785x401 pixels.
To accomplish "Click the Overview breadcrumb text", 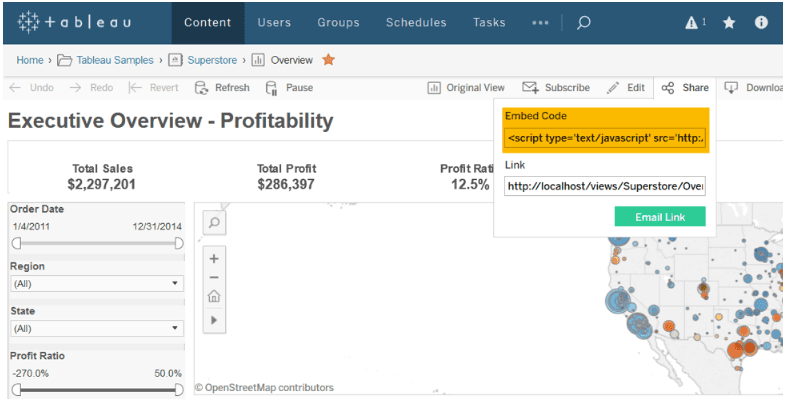I will pyautogui.click(x=291, y=60).
